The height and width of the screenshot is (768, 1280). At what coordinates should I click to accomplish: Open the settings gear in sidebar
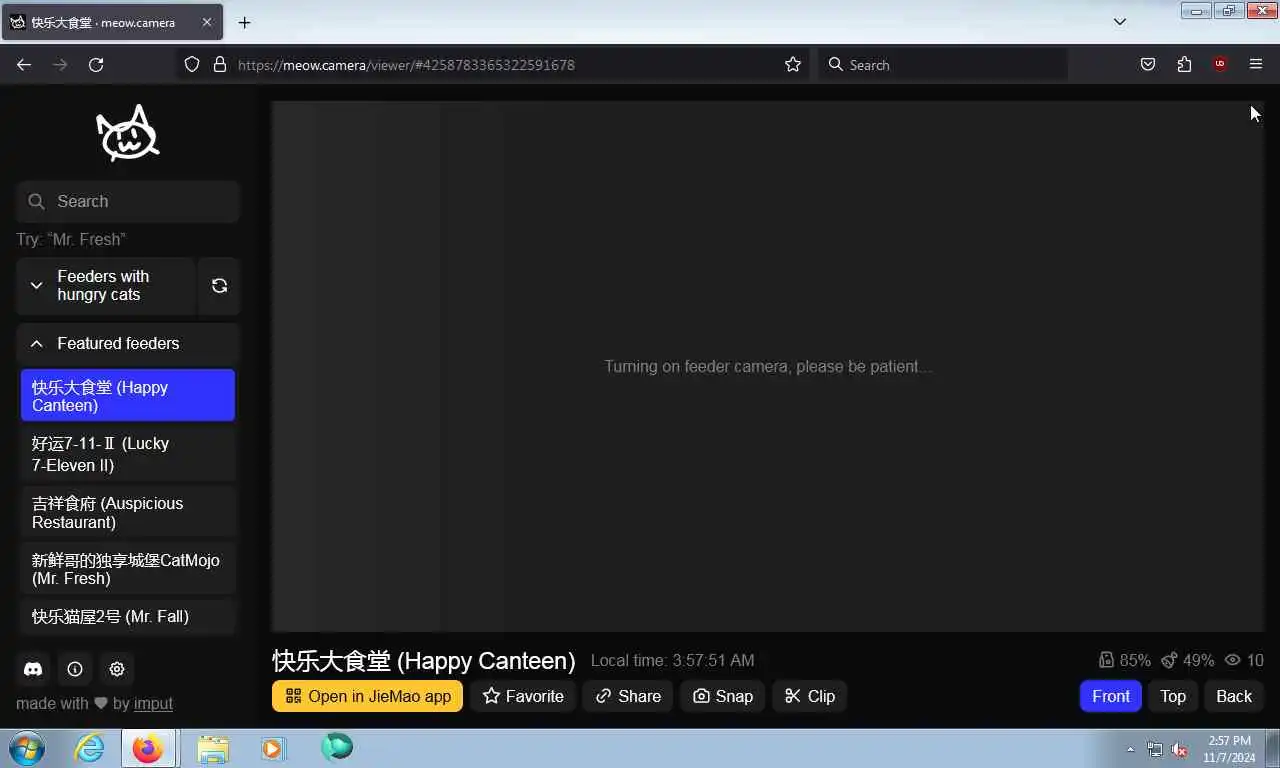117,669
